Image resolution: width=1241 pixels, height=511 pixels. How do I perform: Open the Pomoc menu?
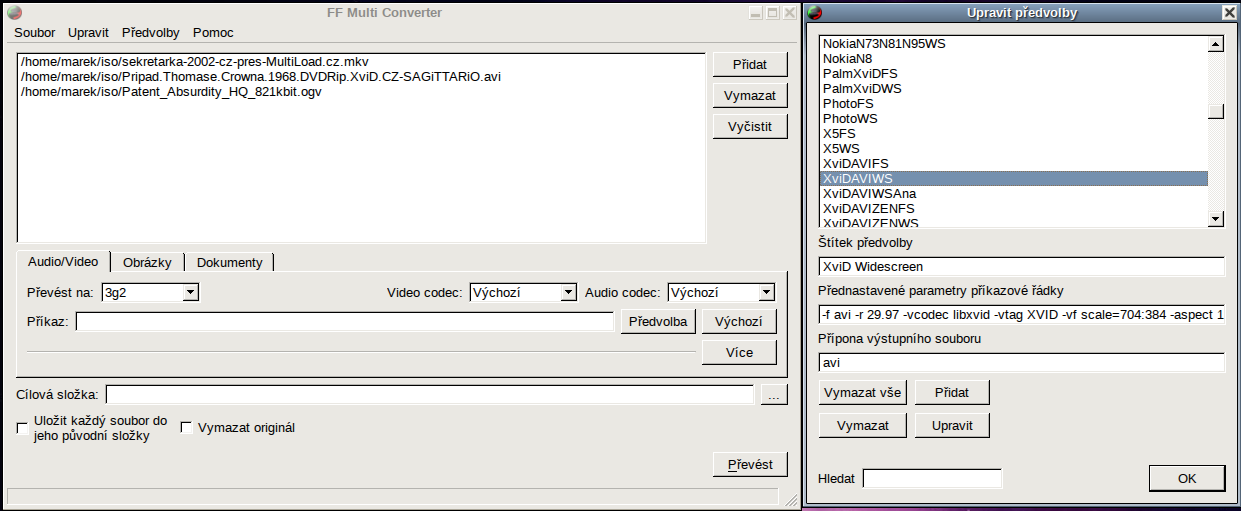click(213, 33)
